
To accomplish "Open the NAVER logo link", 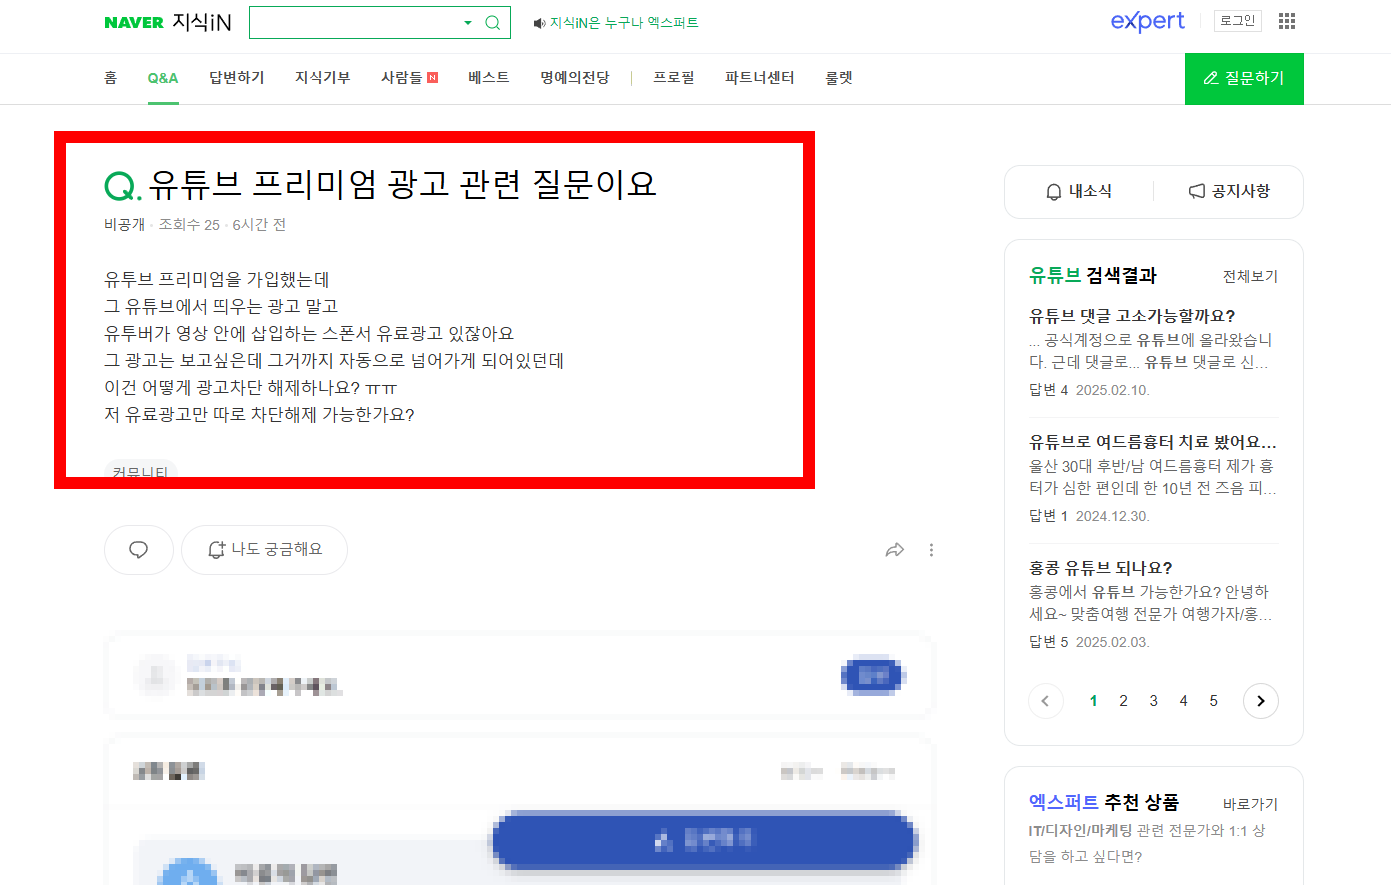I will click(133, 22).
